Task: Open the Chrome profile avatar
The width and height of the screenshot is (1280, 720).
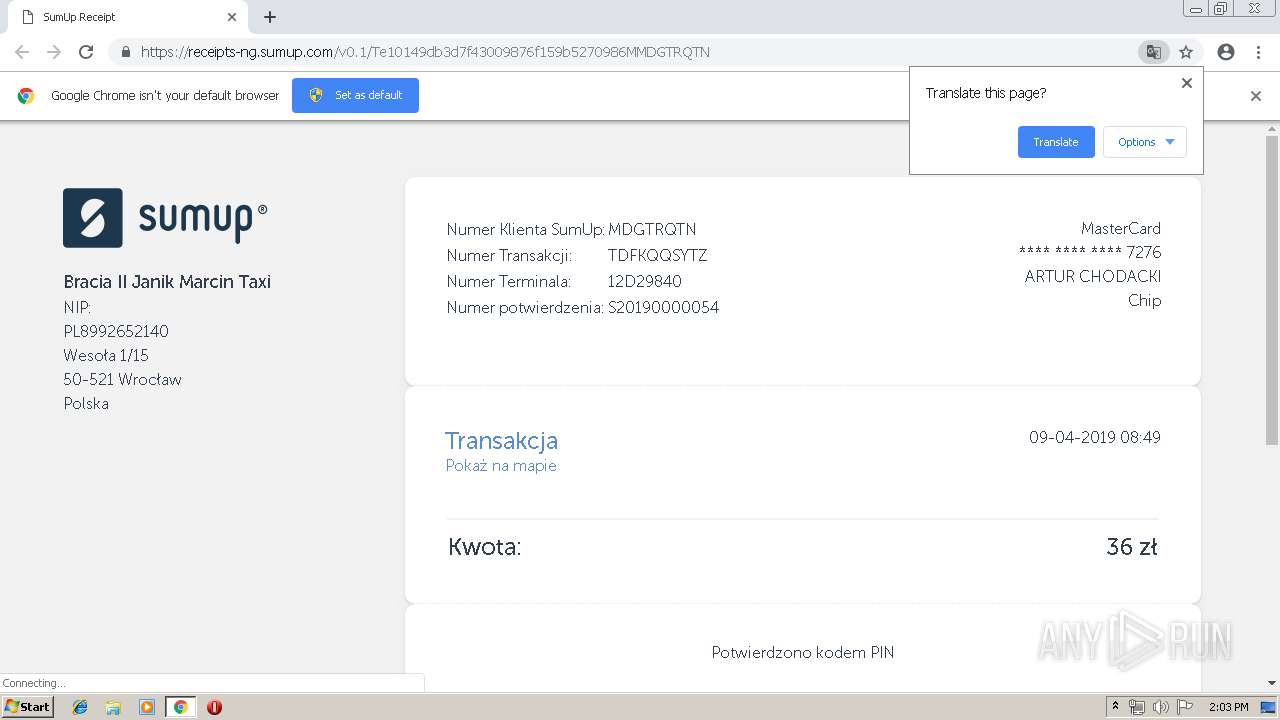Action: pyautogui.click(x=1226, y=52)
